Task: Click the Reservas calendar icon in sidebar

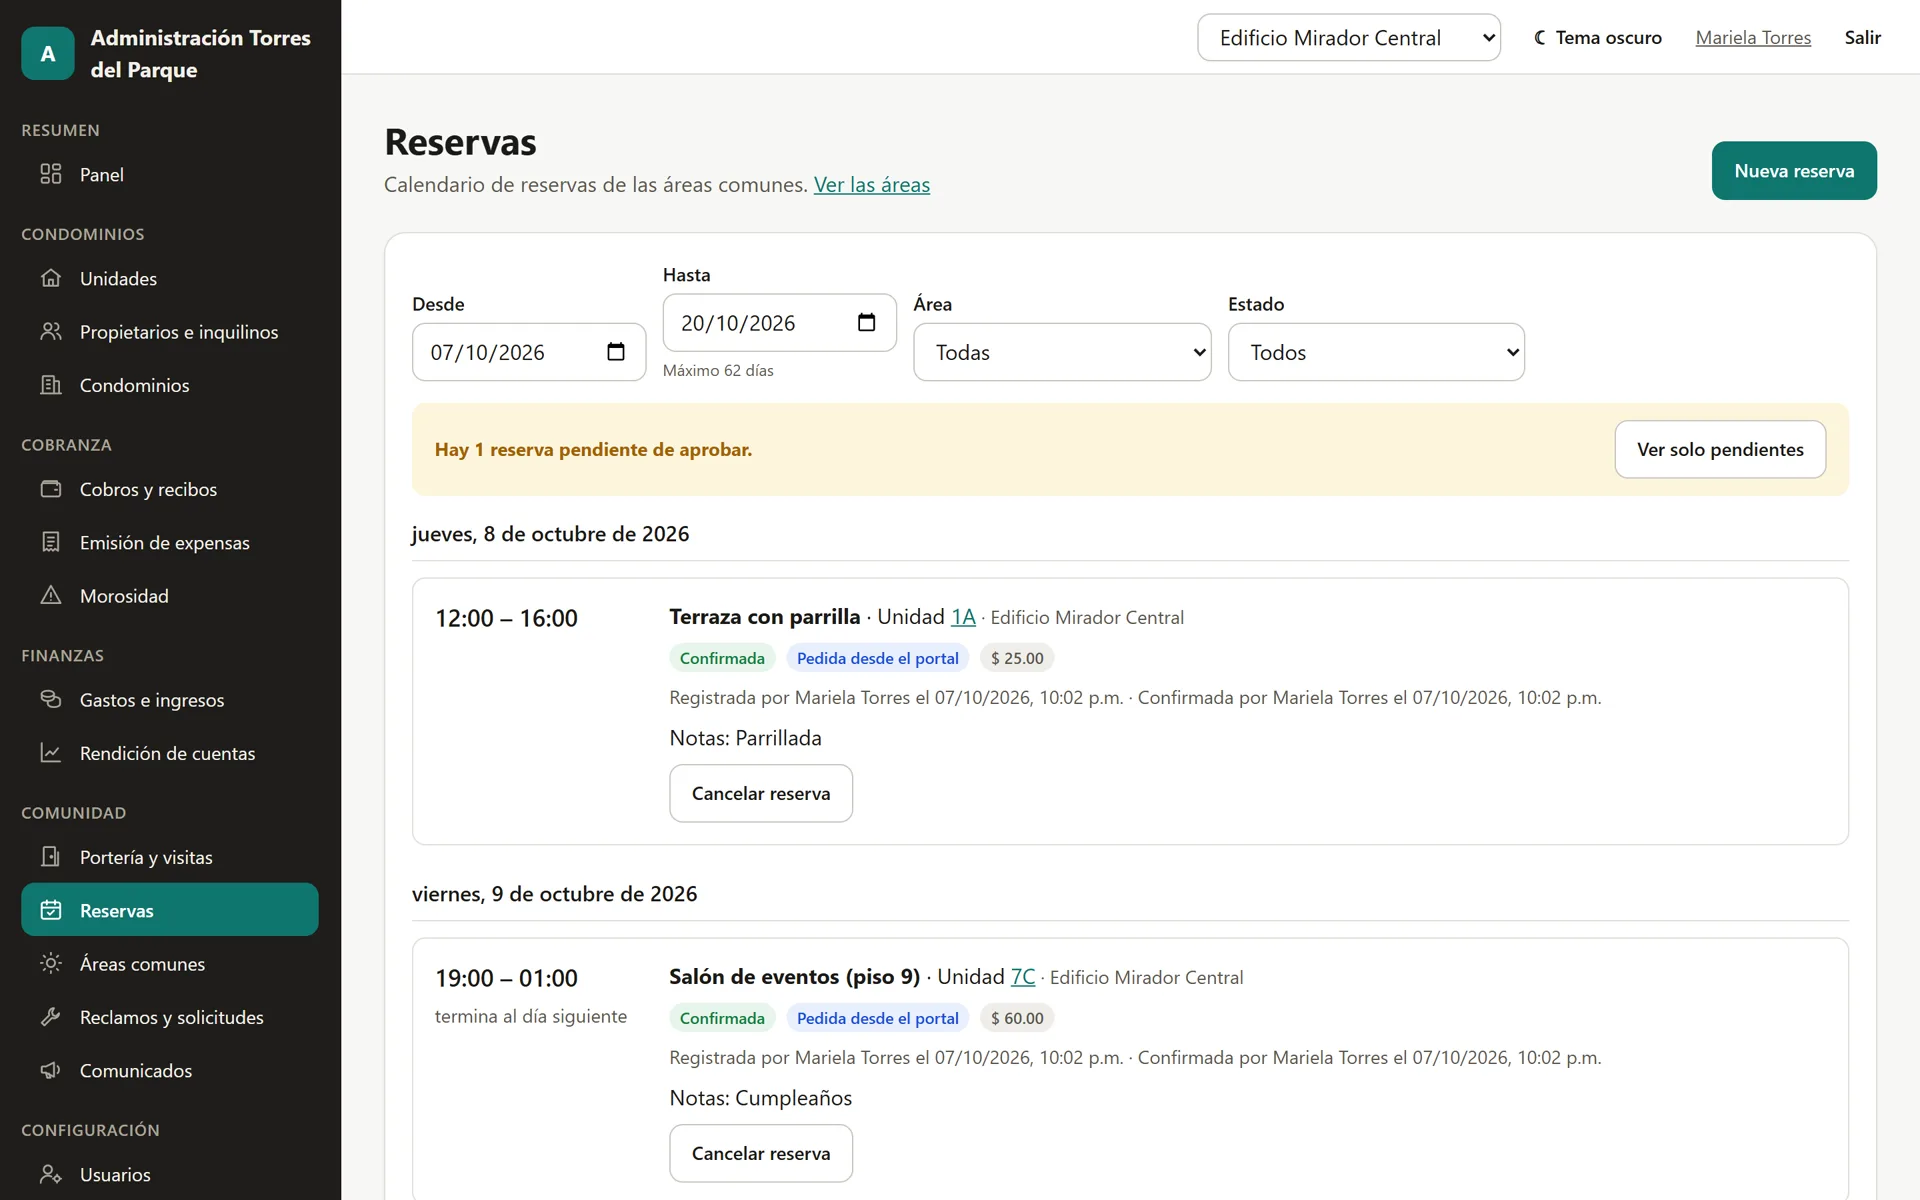Action: point(51,910)
